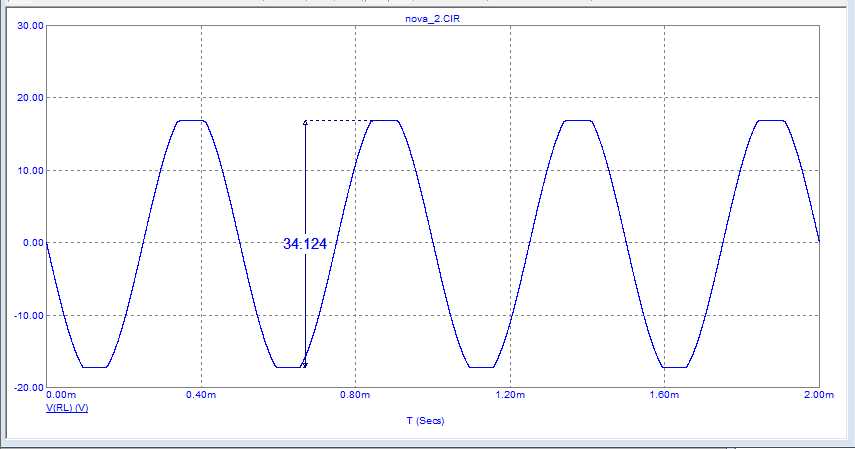Click the 0.40m time axis label
This screenshot has height=449, width=855.
point(201,394)
